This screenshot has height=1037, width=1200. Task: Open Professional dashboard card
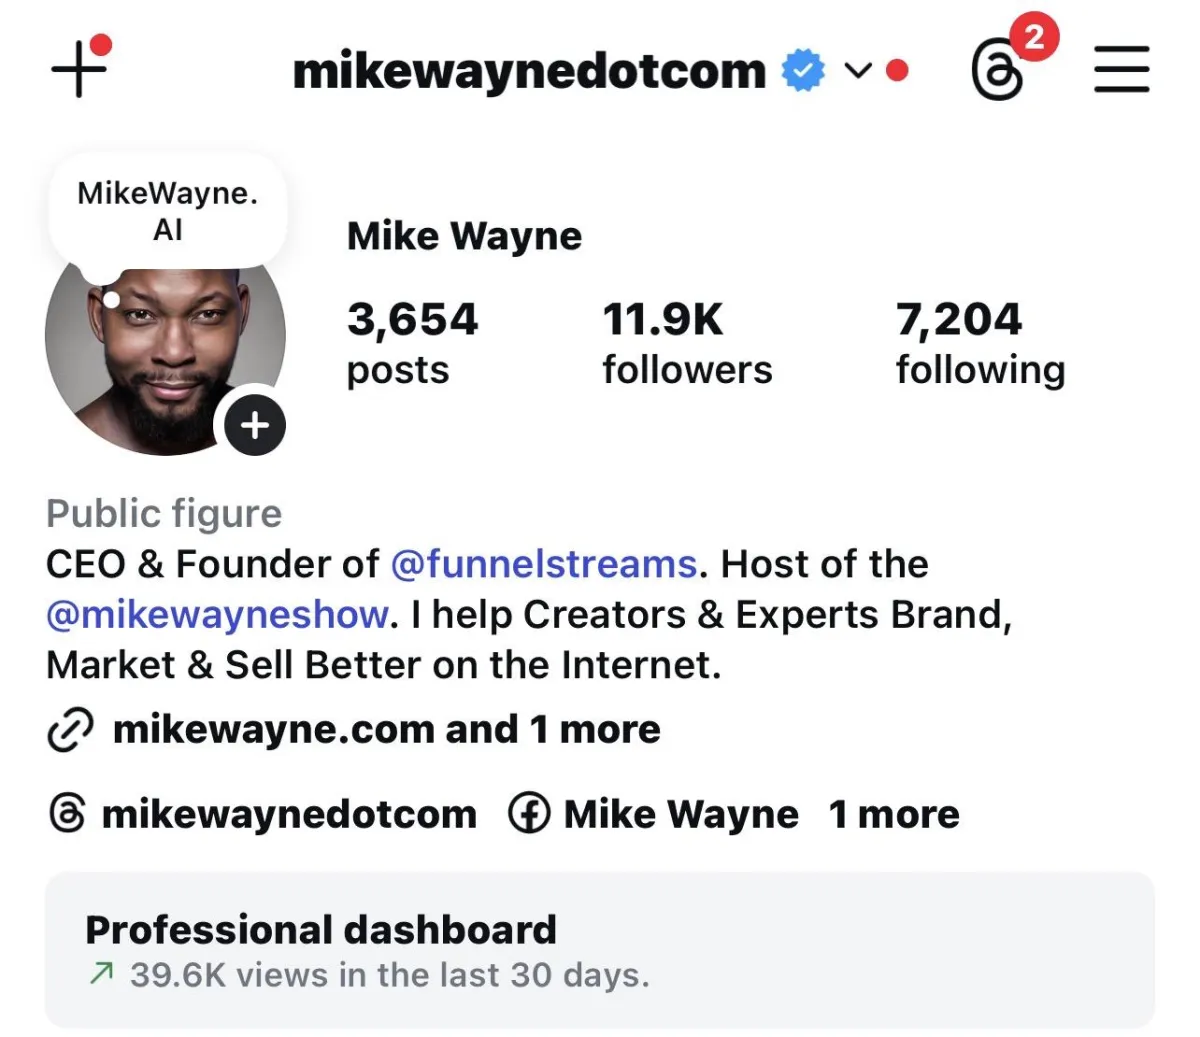click(600, 950)
